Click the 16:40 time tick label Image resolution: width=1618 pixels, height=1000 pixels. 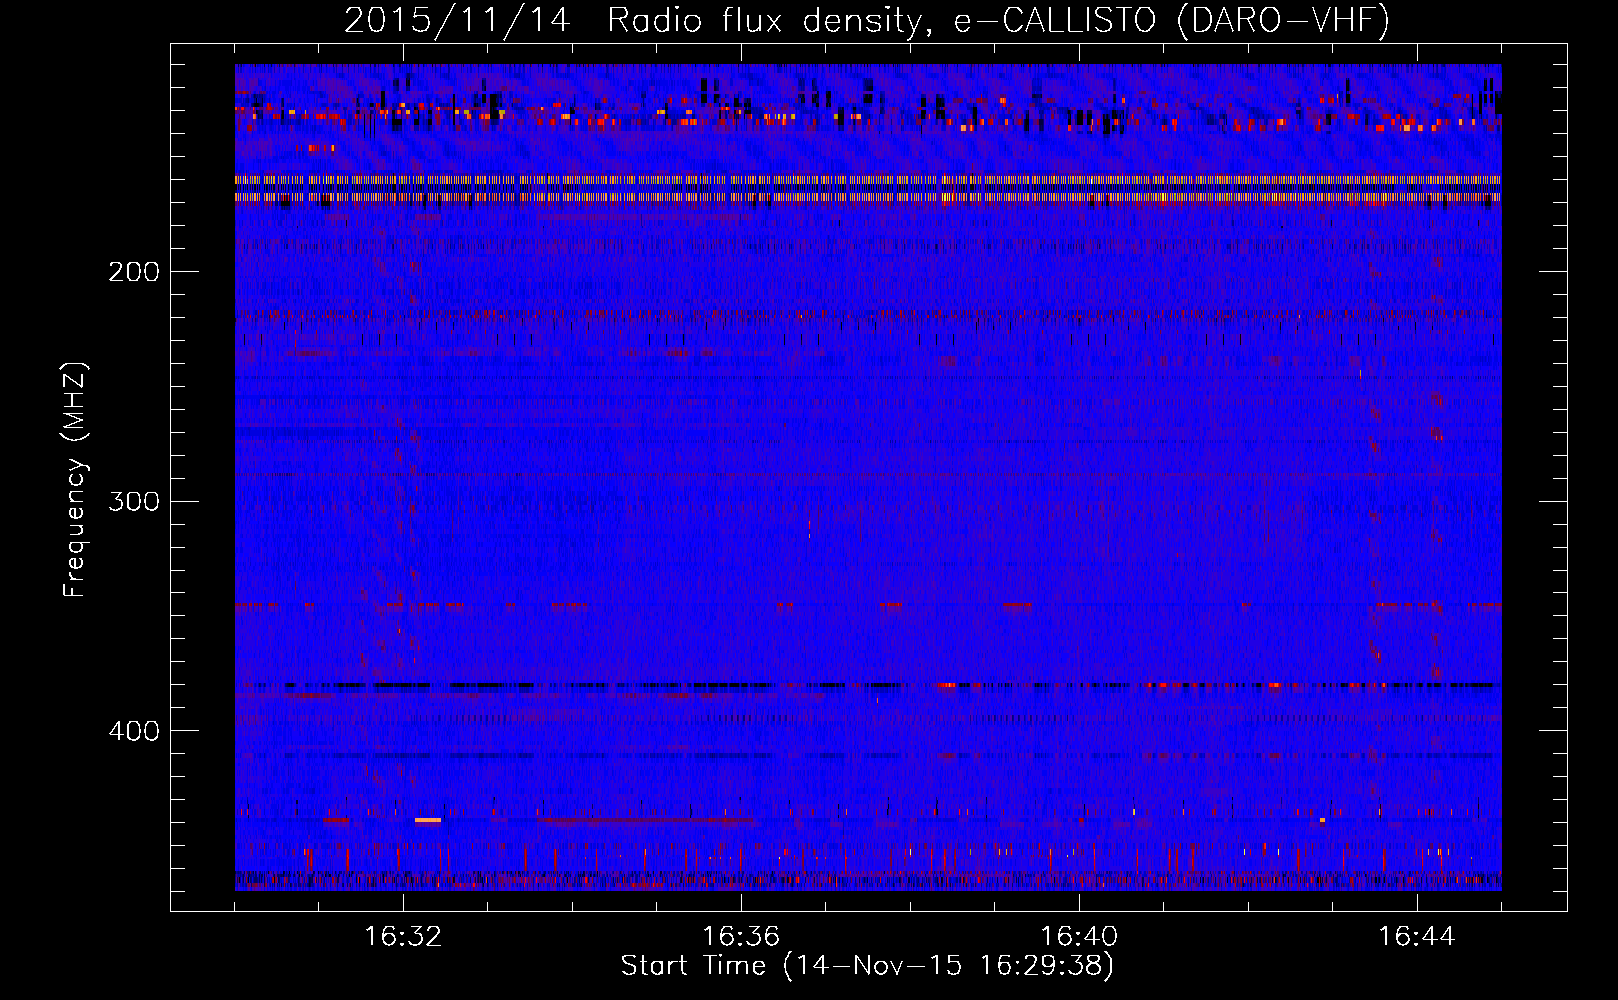(1079, 937)
